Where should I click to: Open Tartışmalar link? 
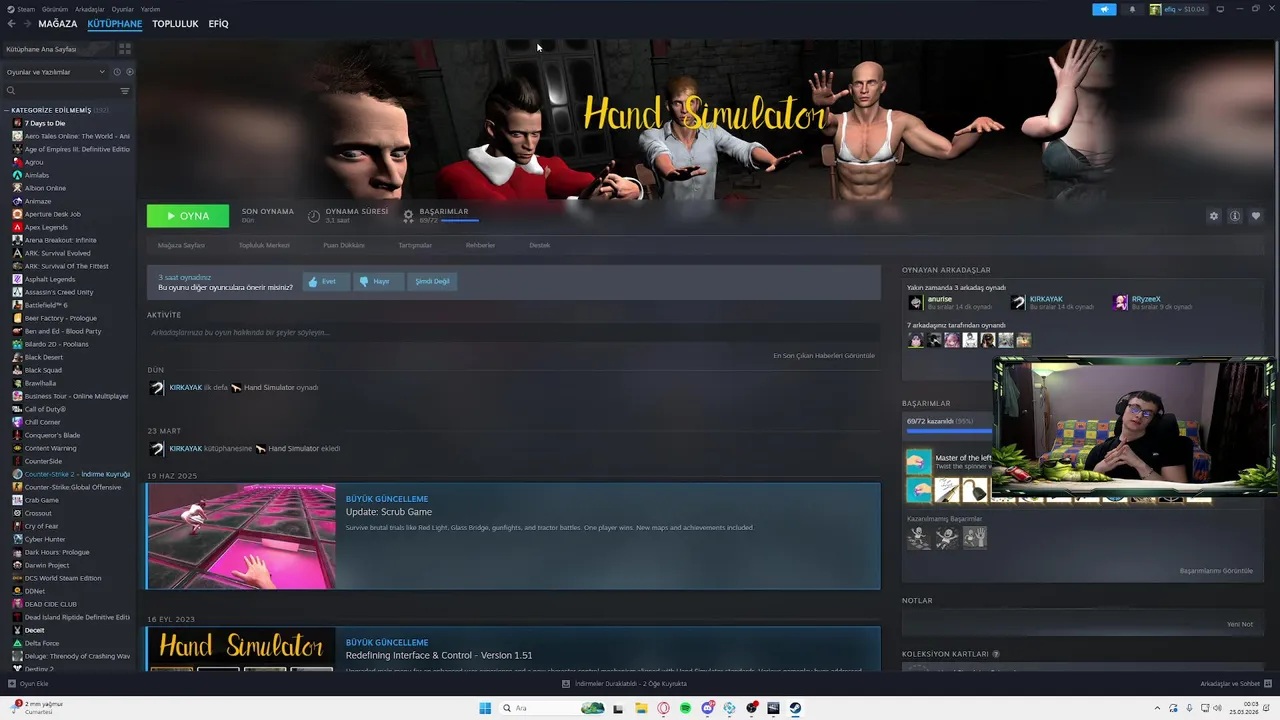(x=416, y=245)
